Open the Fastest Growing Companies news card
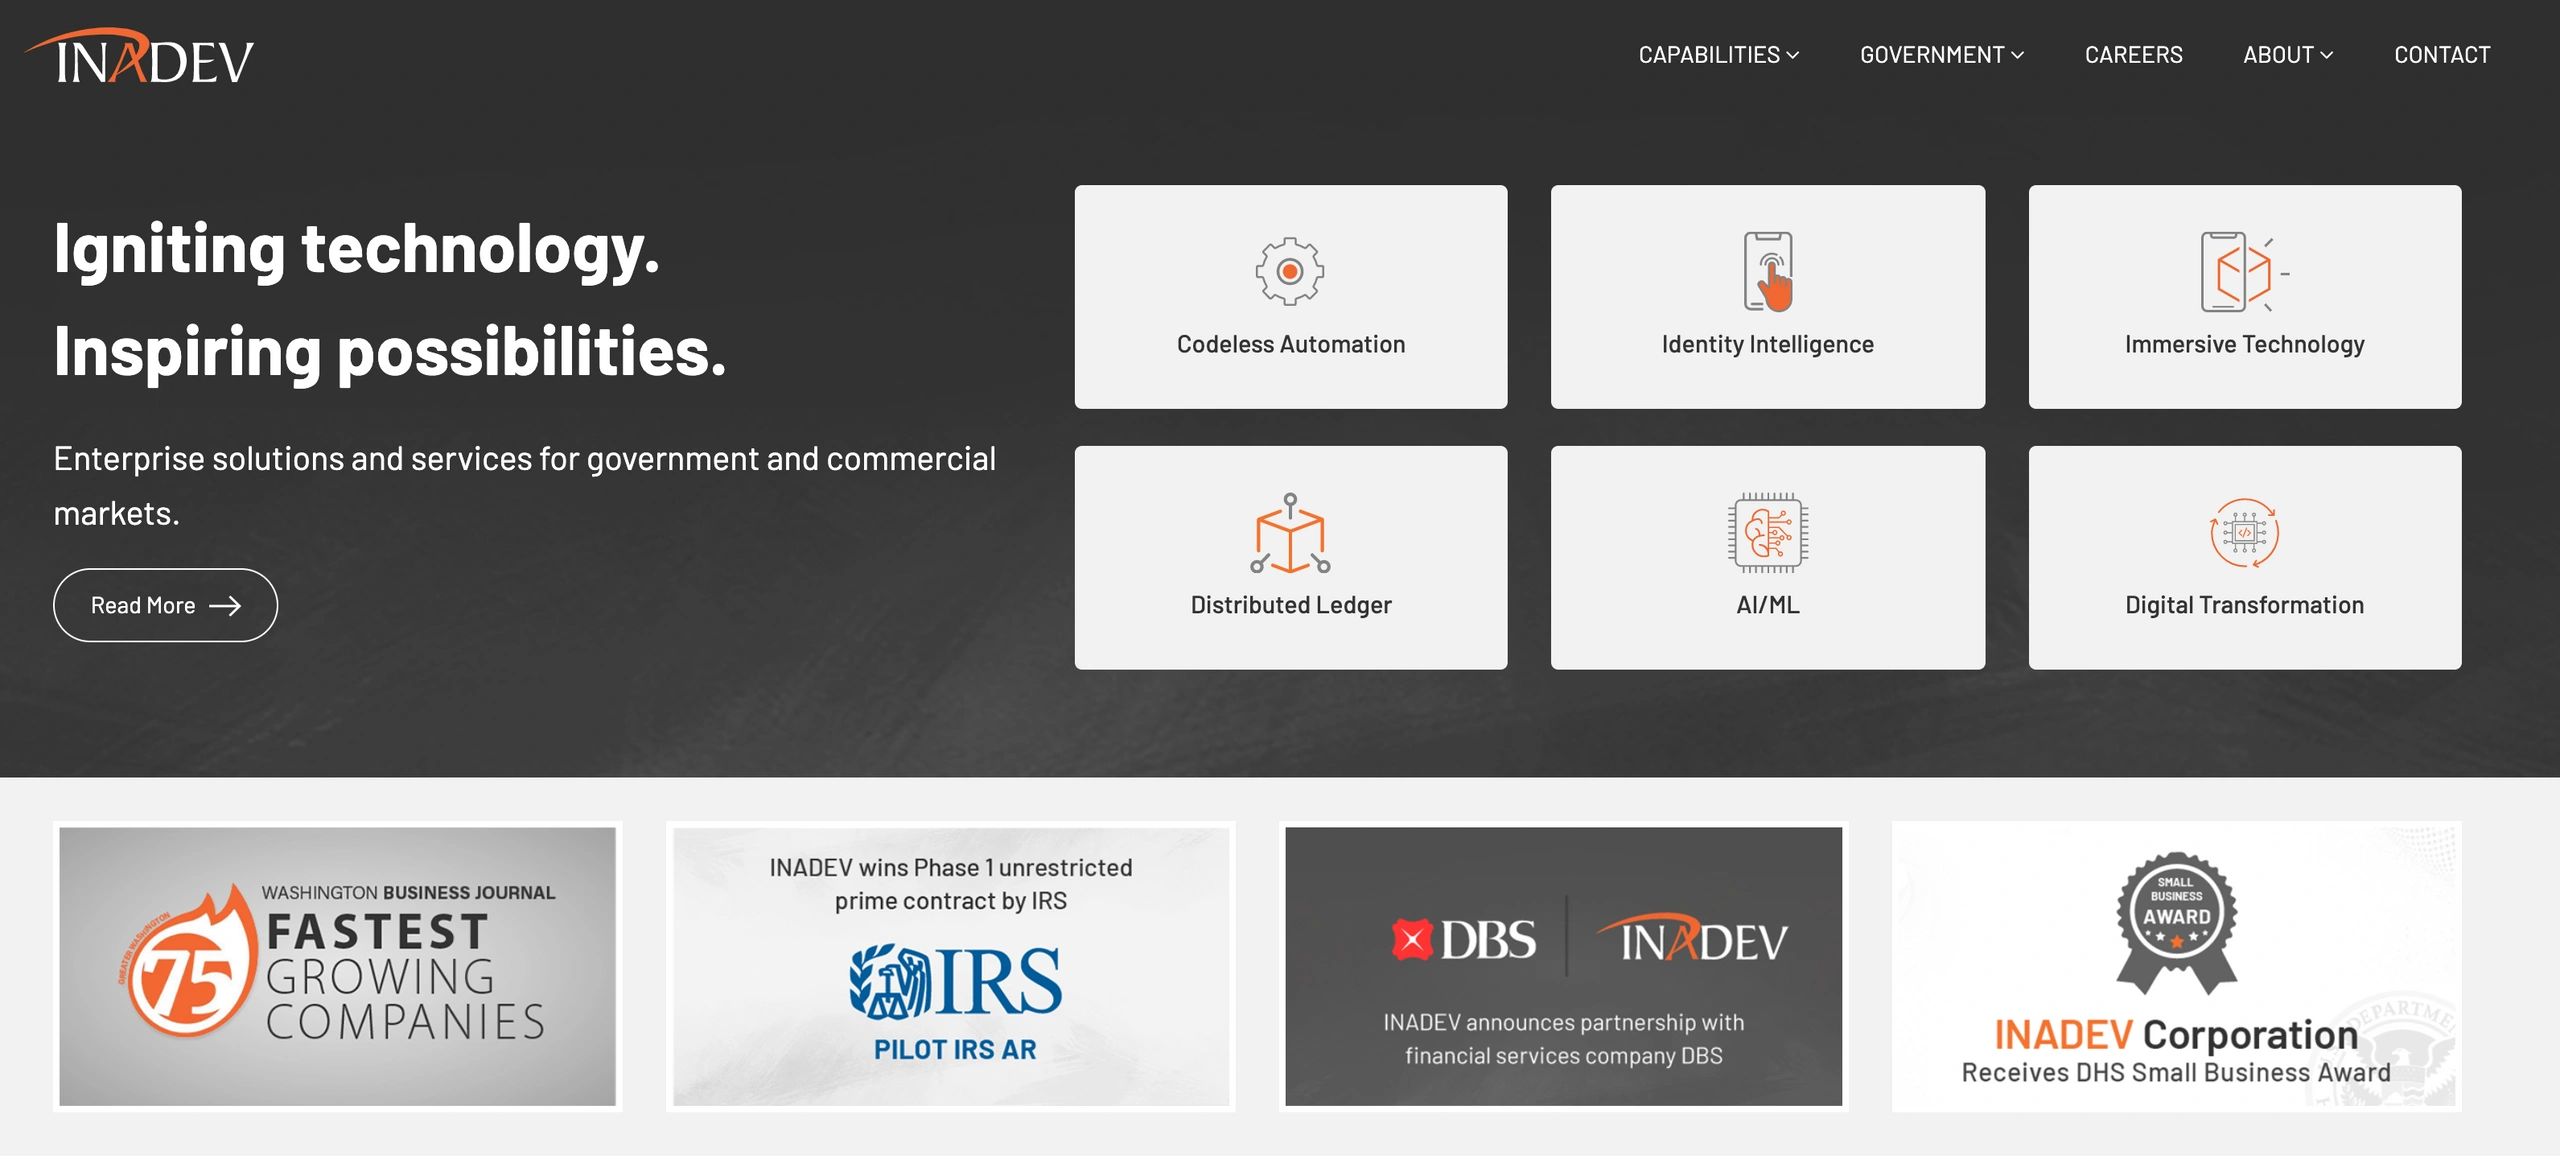 tap(338, 967)
